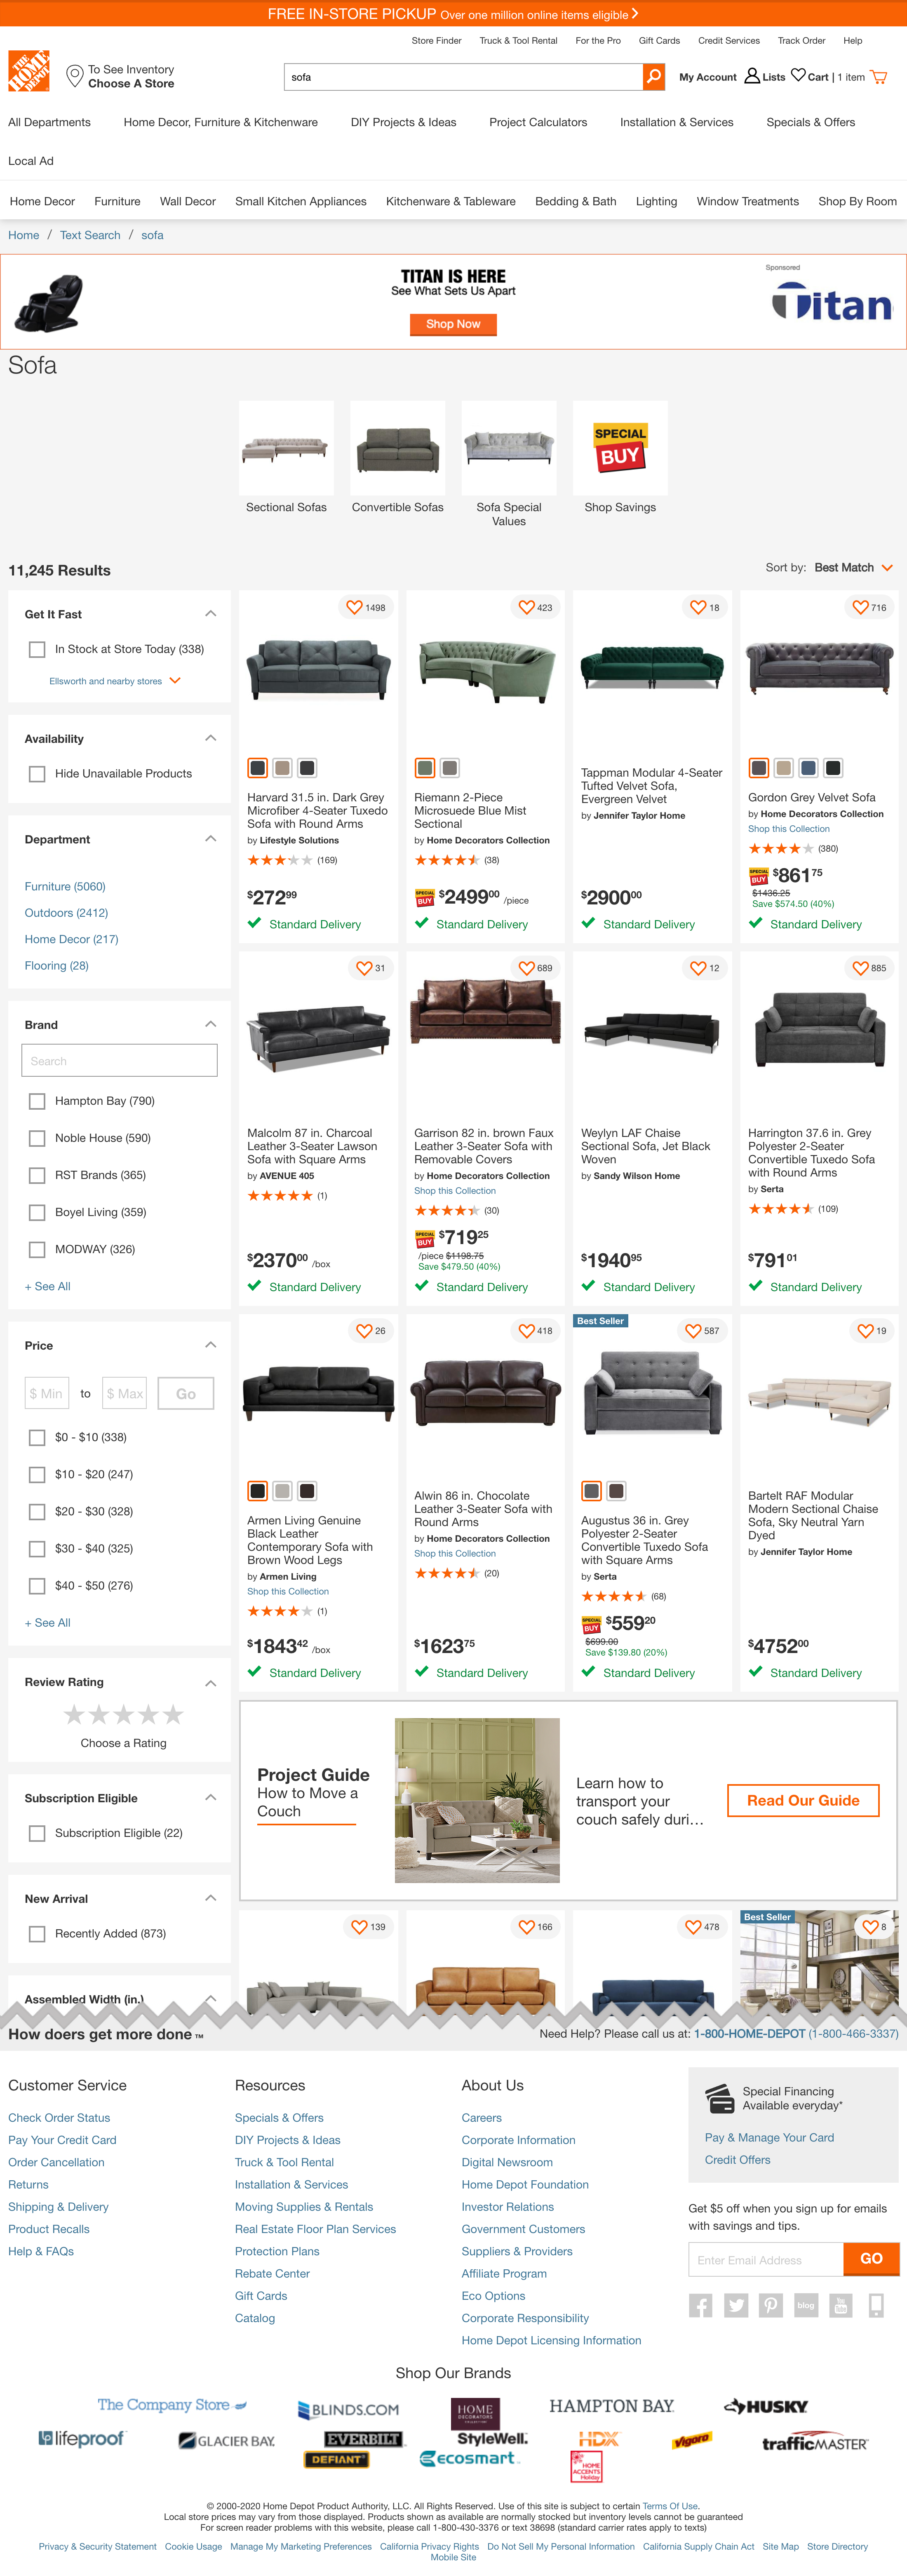
Task: Open Lists via the heart icon
Action: coord(798,75)
